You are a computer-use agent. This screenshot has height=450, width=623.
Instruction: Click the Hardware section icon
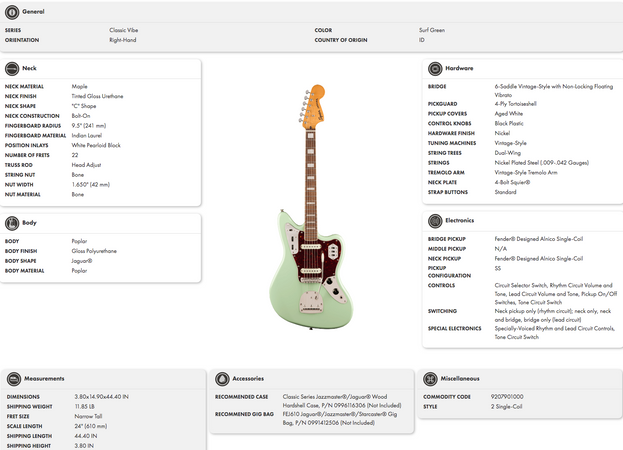pos(435,69)
